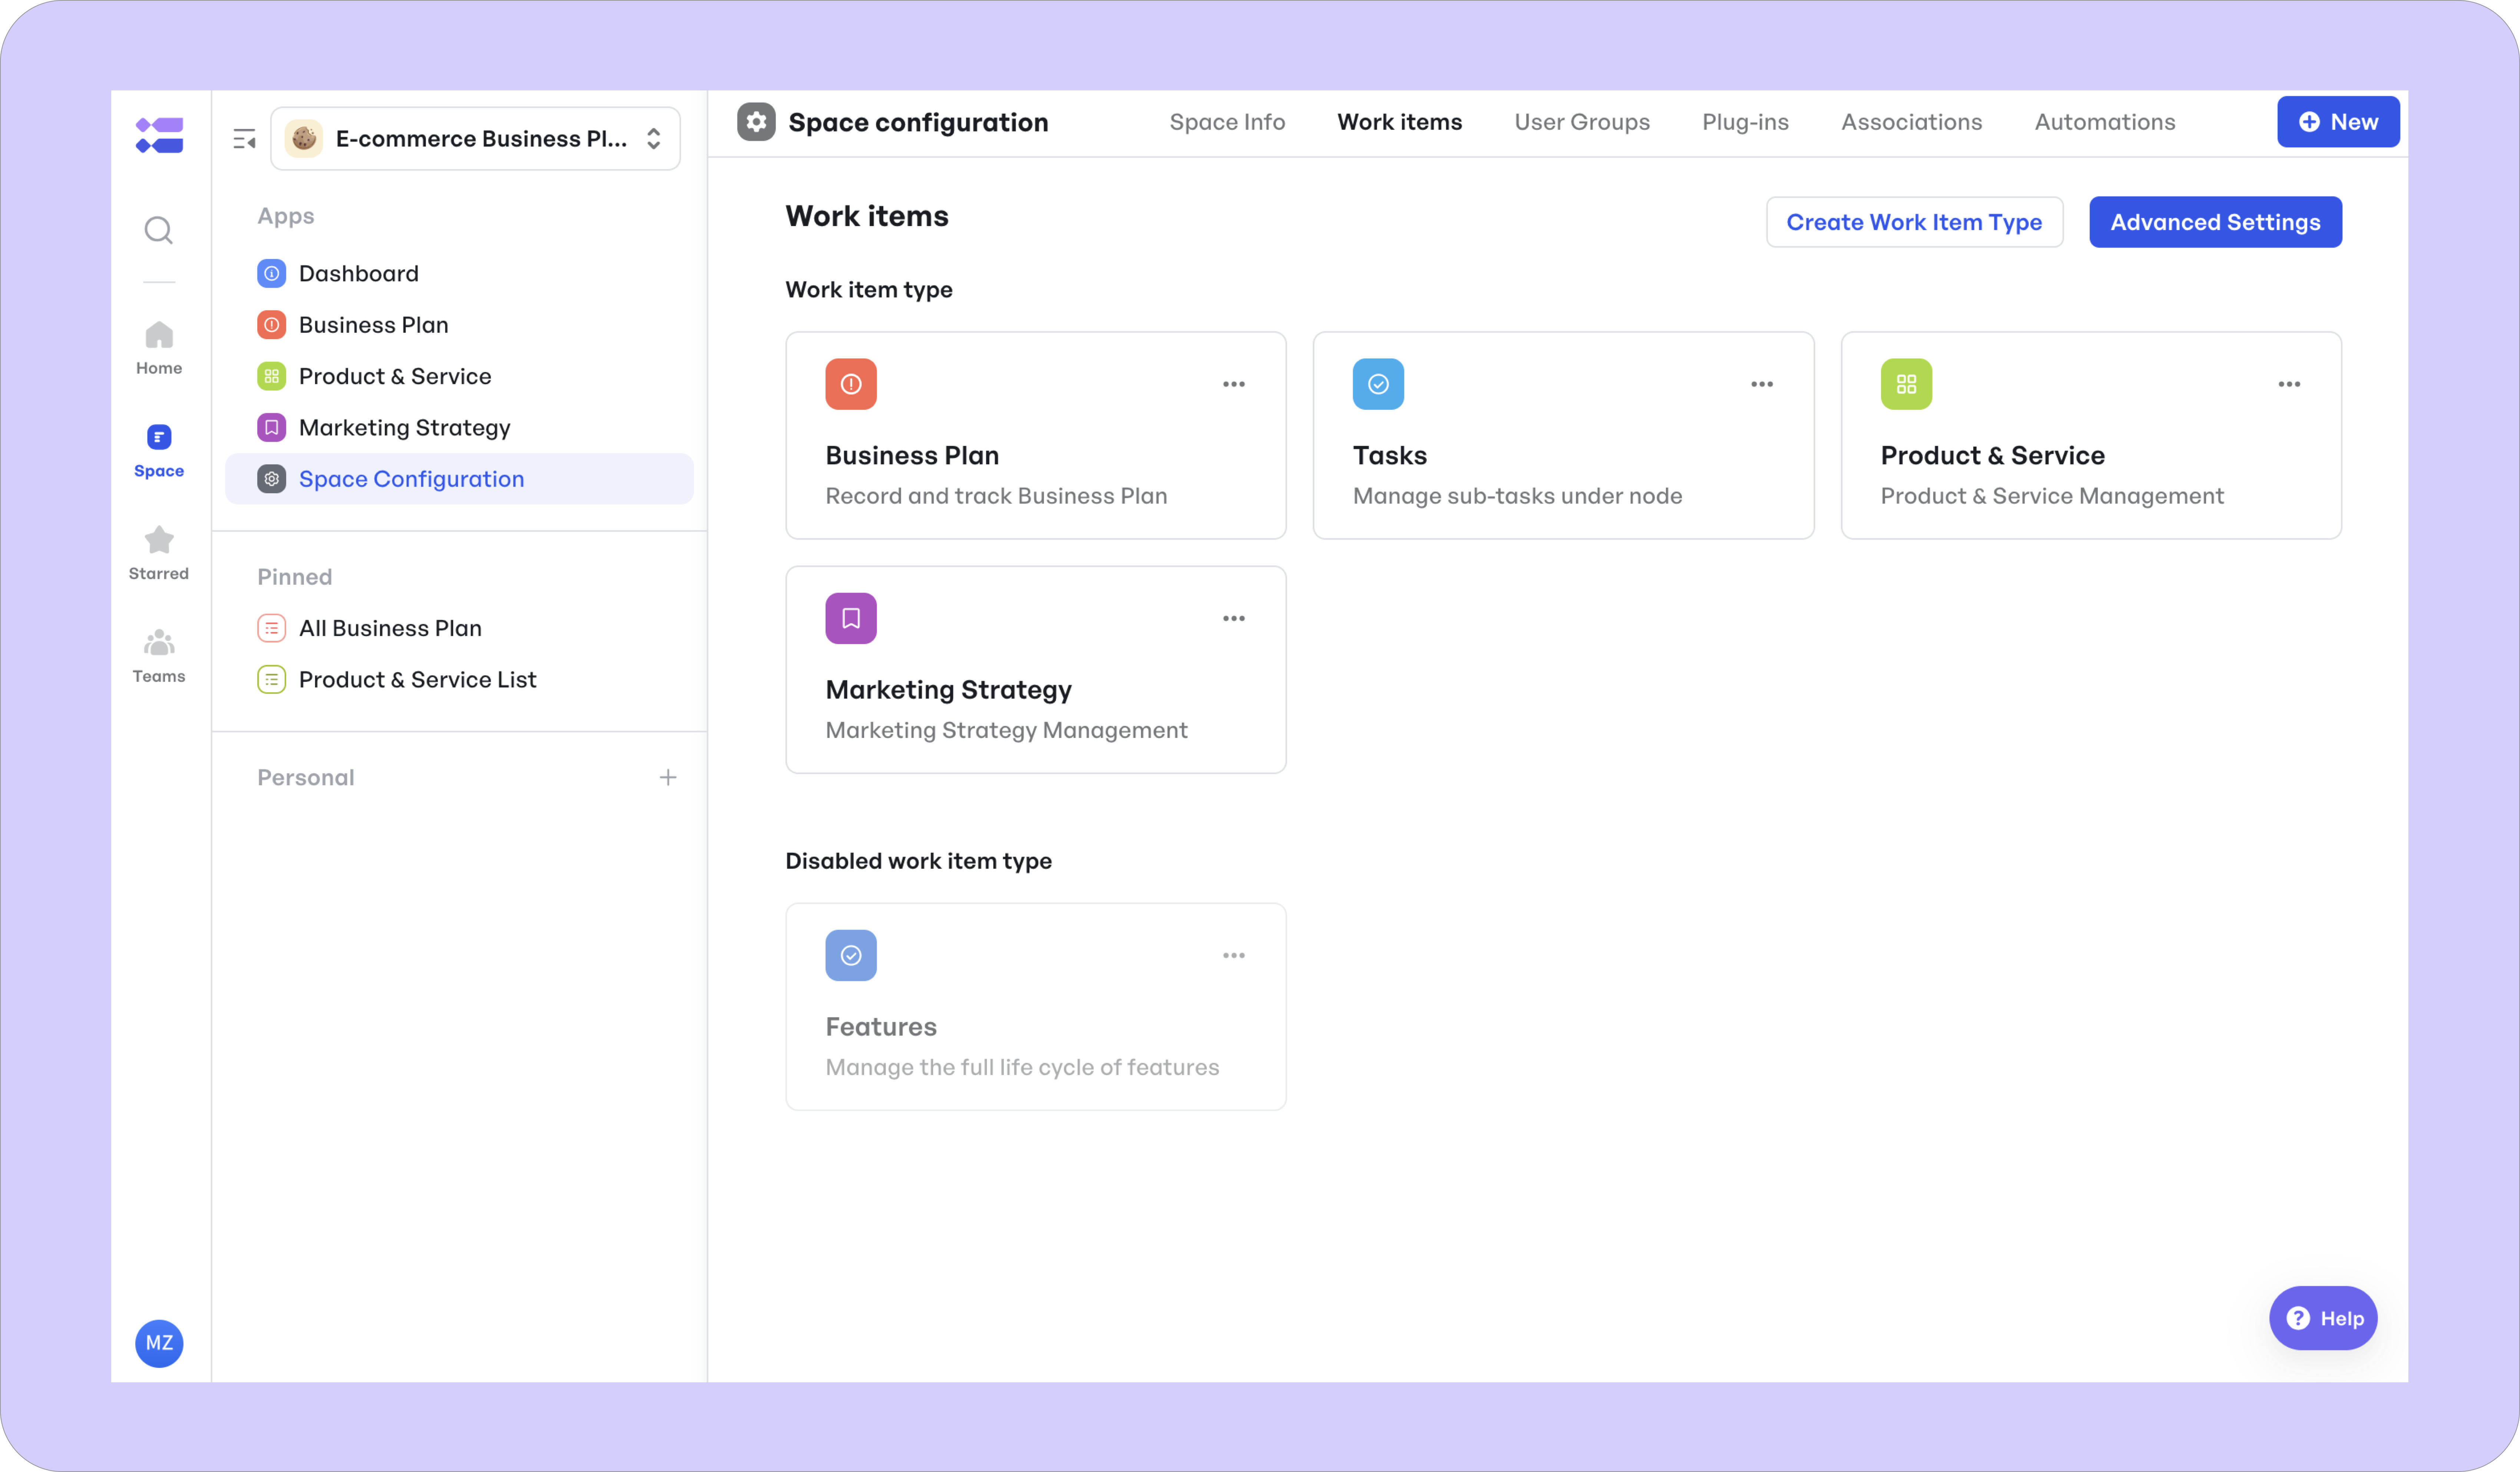Viewport: 2520px width, 1472px height.
Task: Open the pinned All Business Plan view
Action: click(x=459, y=628)
